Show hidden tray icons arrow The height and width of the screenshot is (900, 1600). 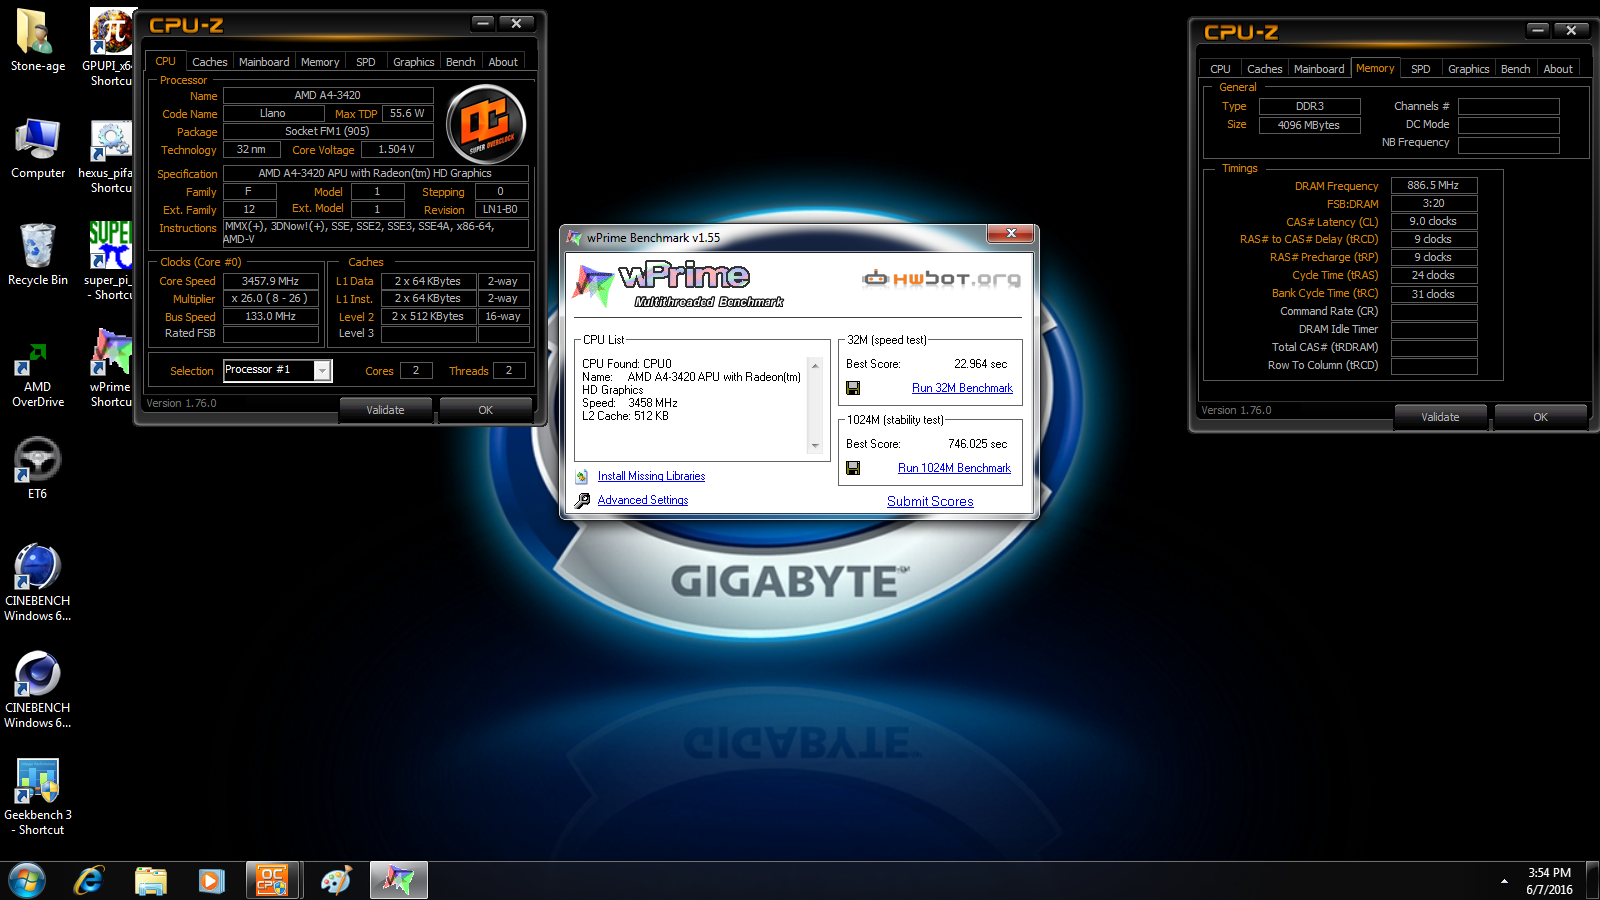[1504, 881]
